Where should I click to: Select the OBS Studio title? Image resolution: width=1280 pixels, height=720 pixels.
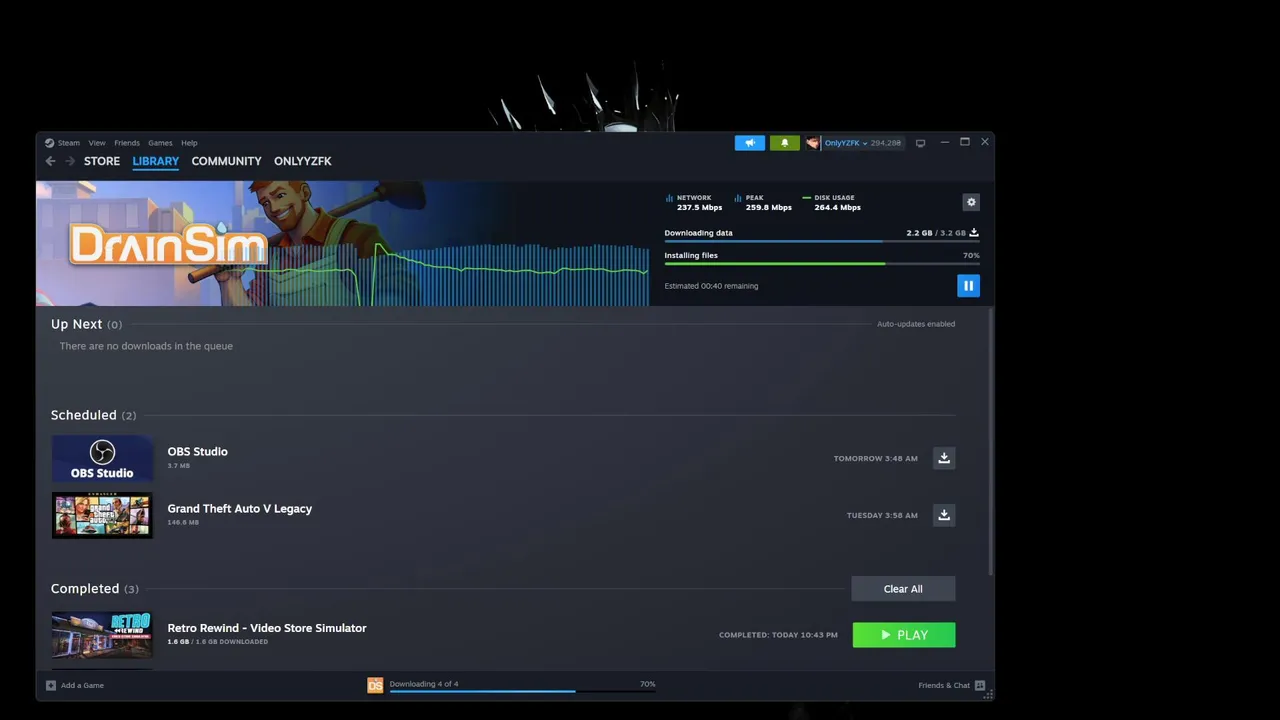197,451
